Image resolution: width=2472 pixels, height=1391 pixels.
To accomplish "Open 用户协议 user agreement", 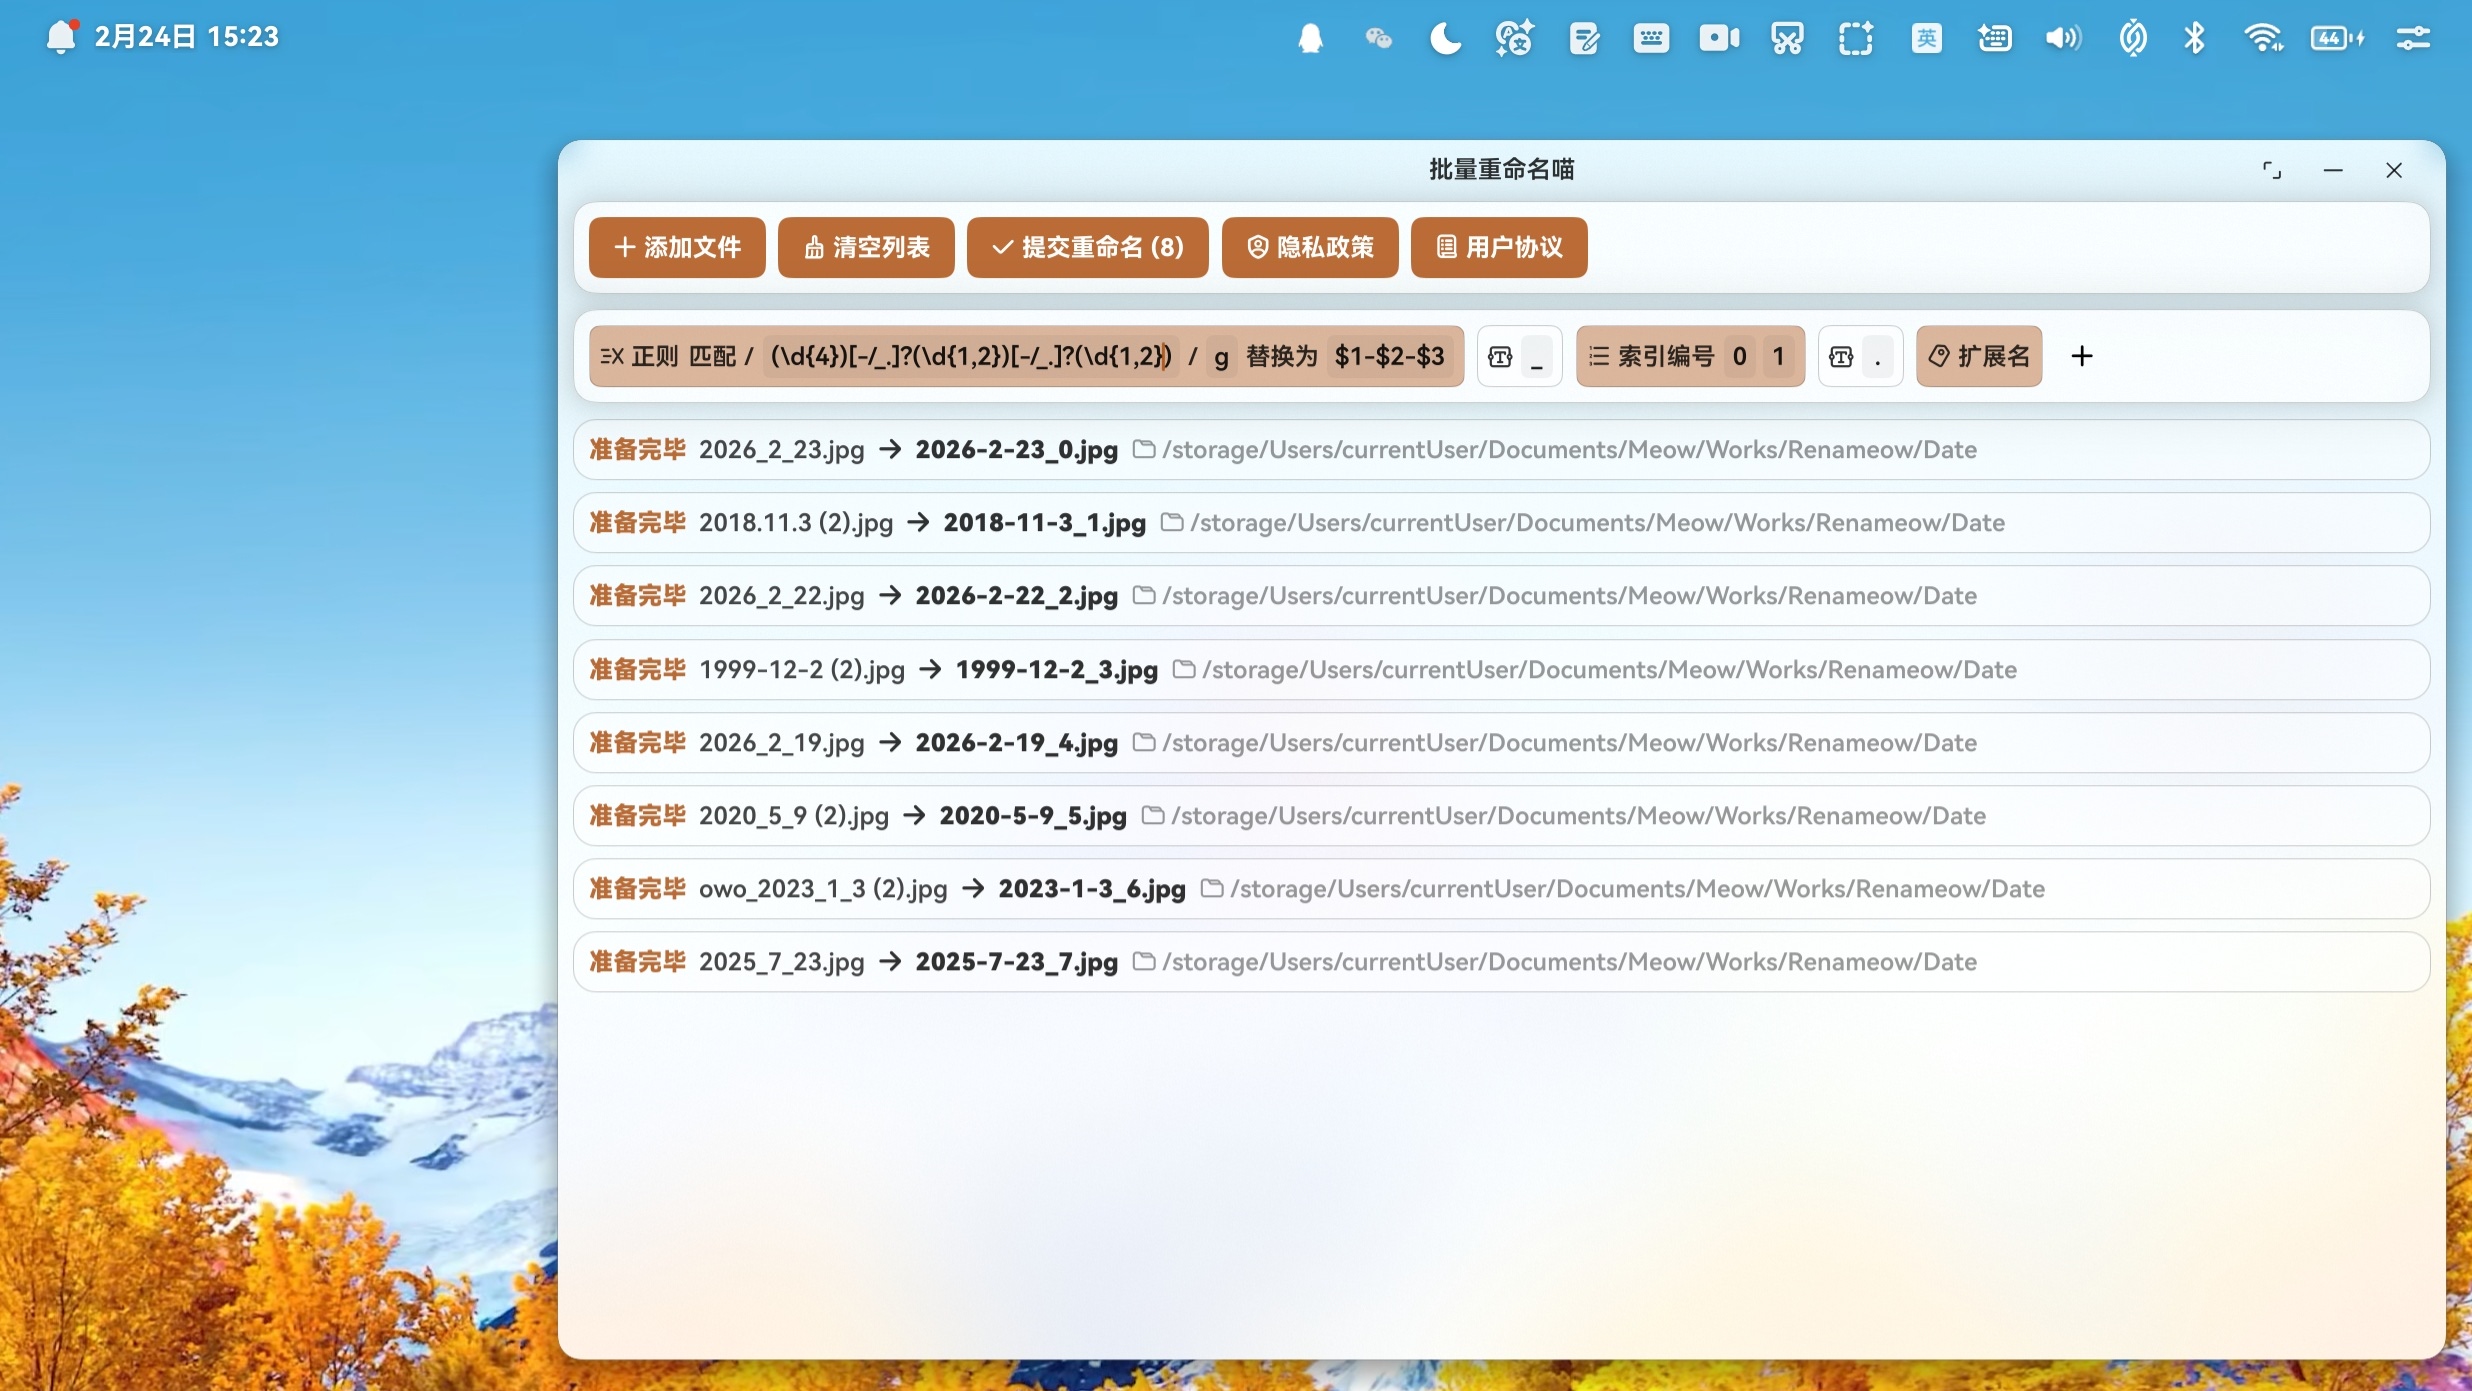I will click(1498, 247).
